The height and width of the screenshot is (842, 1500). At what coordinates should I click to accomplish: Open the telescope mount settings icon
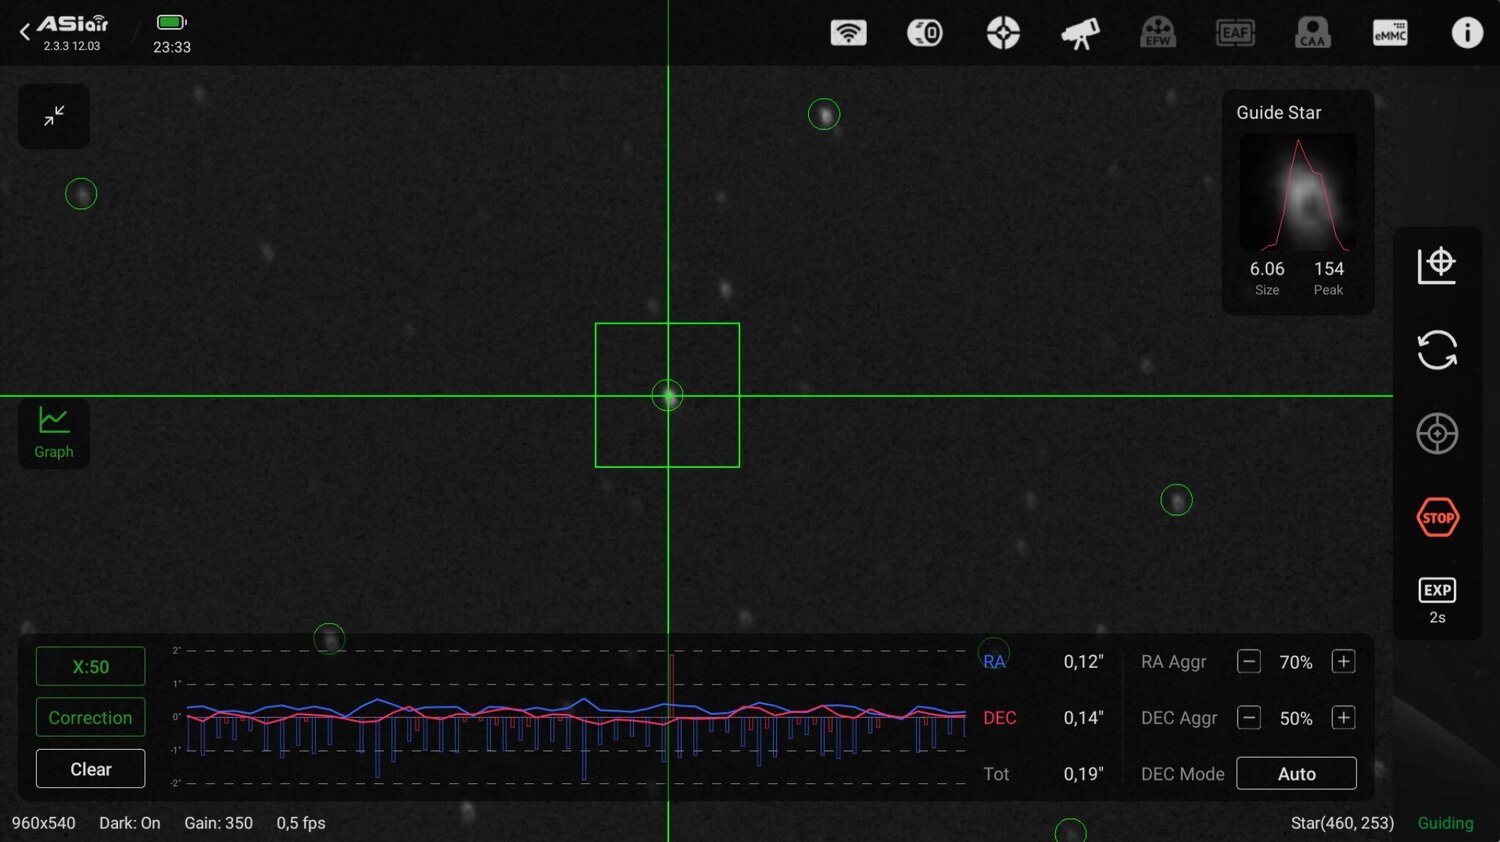pyautogui.click(x=1080, y=33)
